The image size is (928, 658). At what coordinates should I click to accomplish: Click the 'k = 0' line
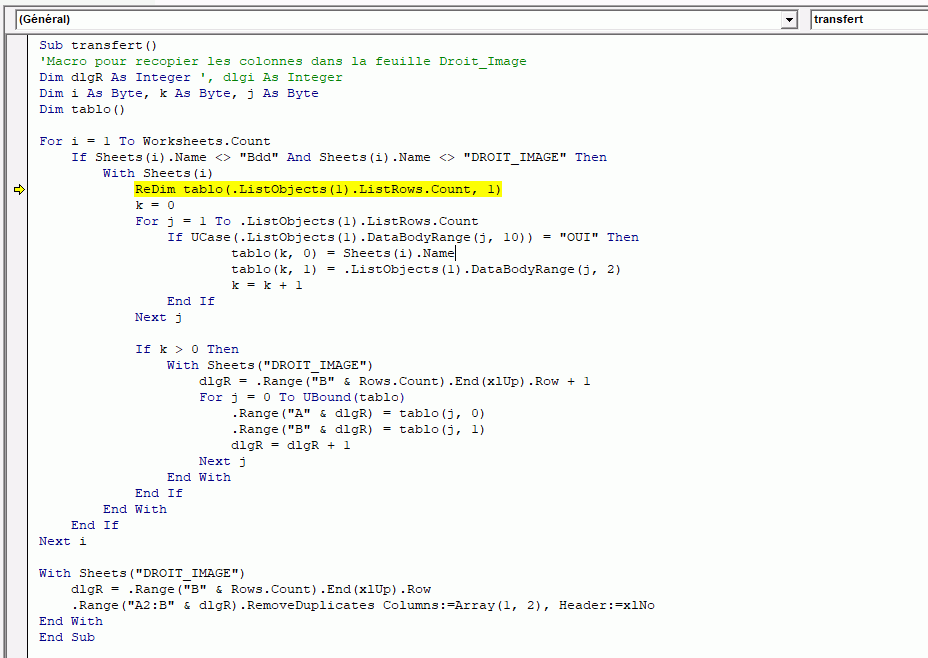(155, 205)
